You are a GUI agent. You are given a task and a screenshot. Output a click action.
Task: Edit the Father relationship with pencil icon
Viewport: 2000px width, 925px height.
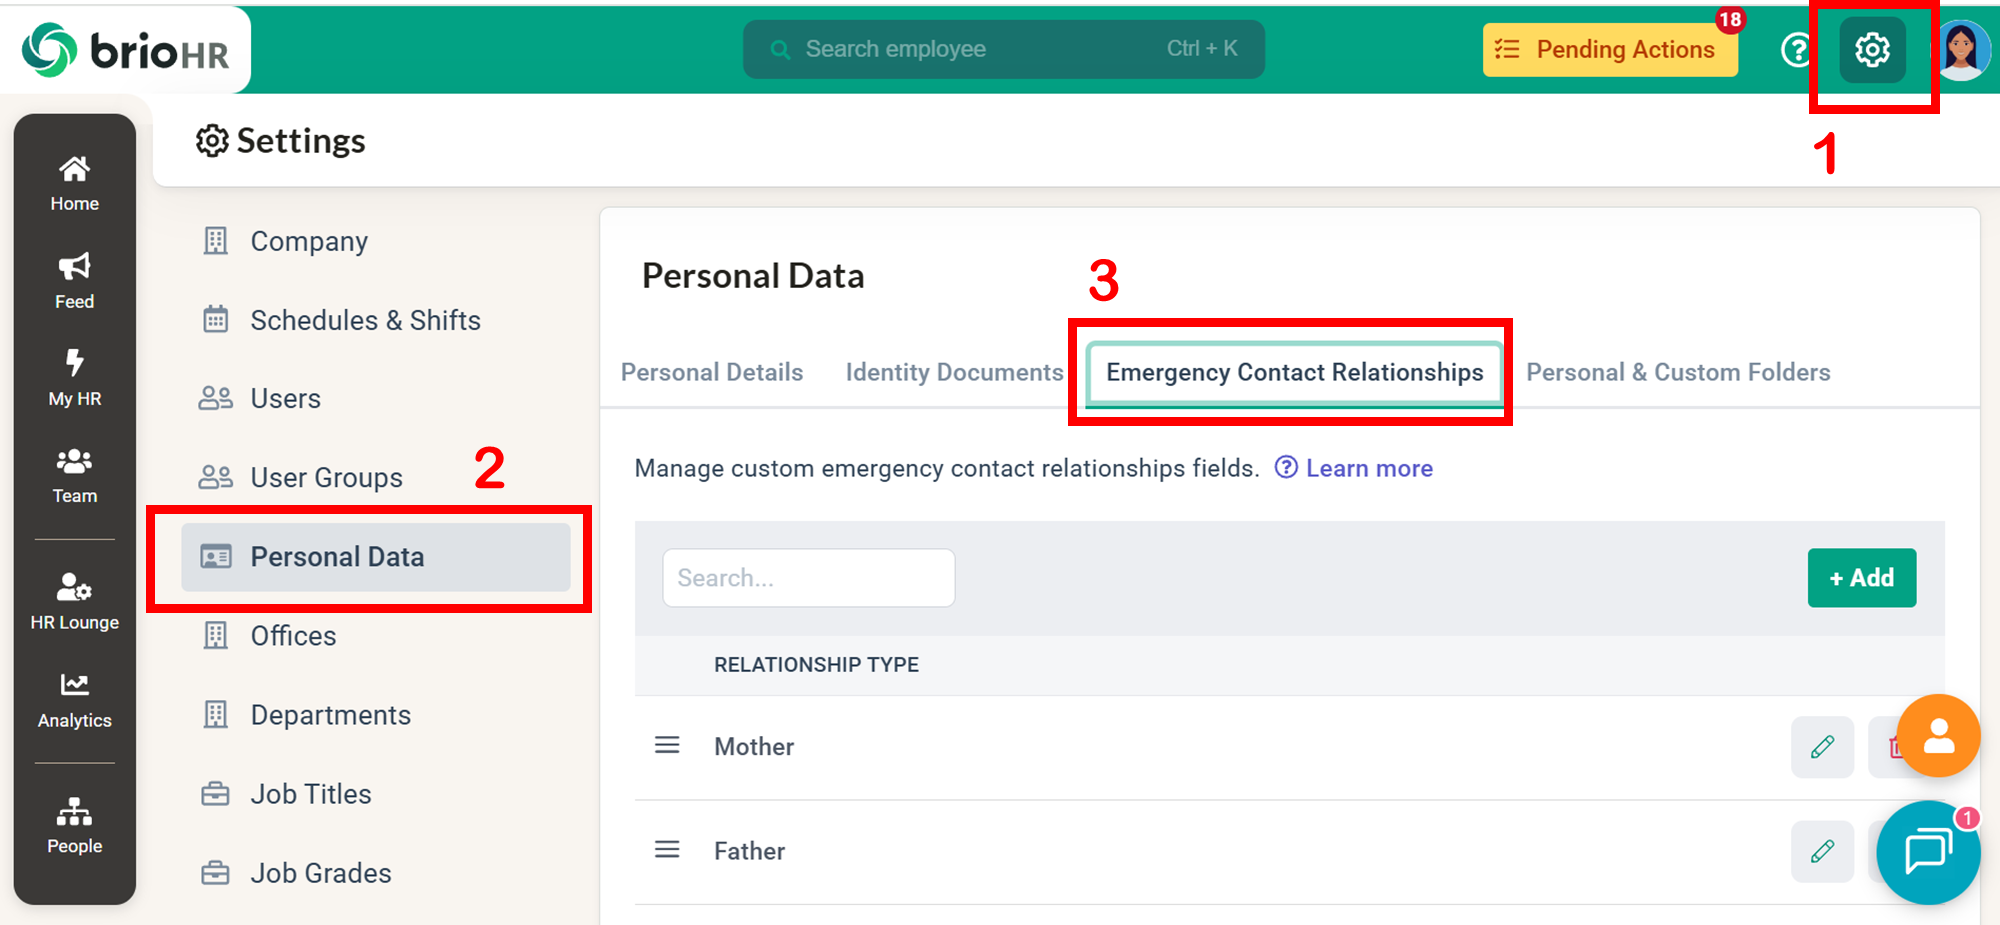pos(1822,851)
